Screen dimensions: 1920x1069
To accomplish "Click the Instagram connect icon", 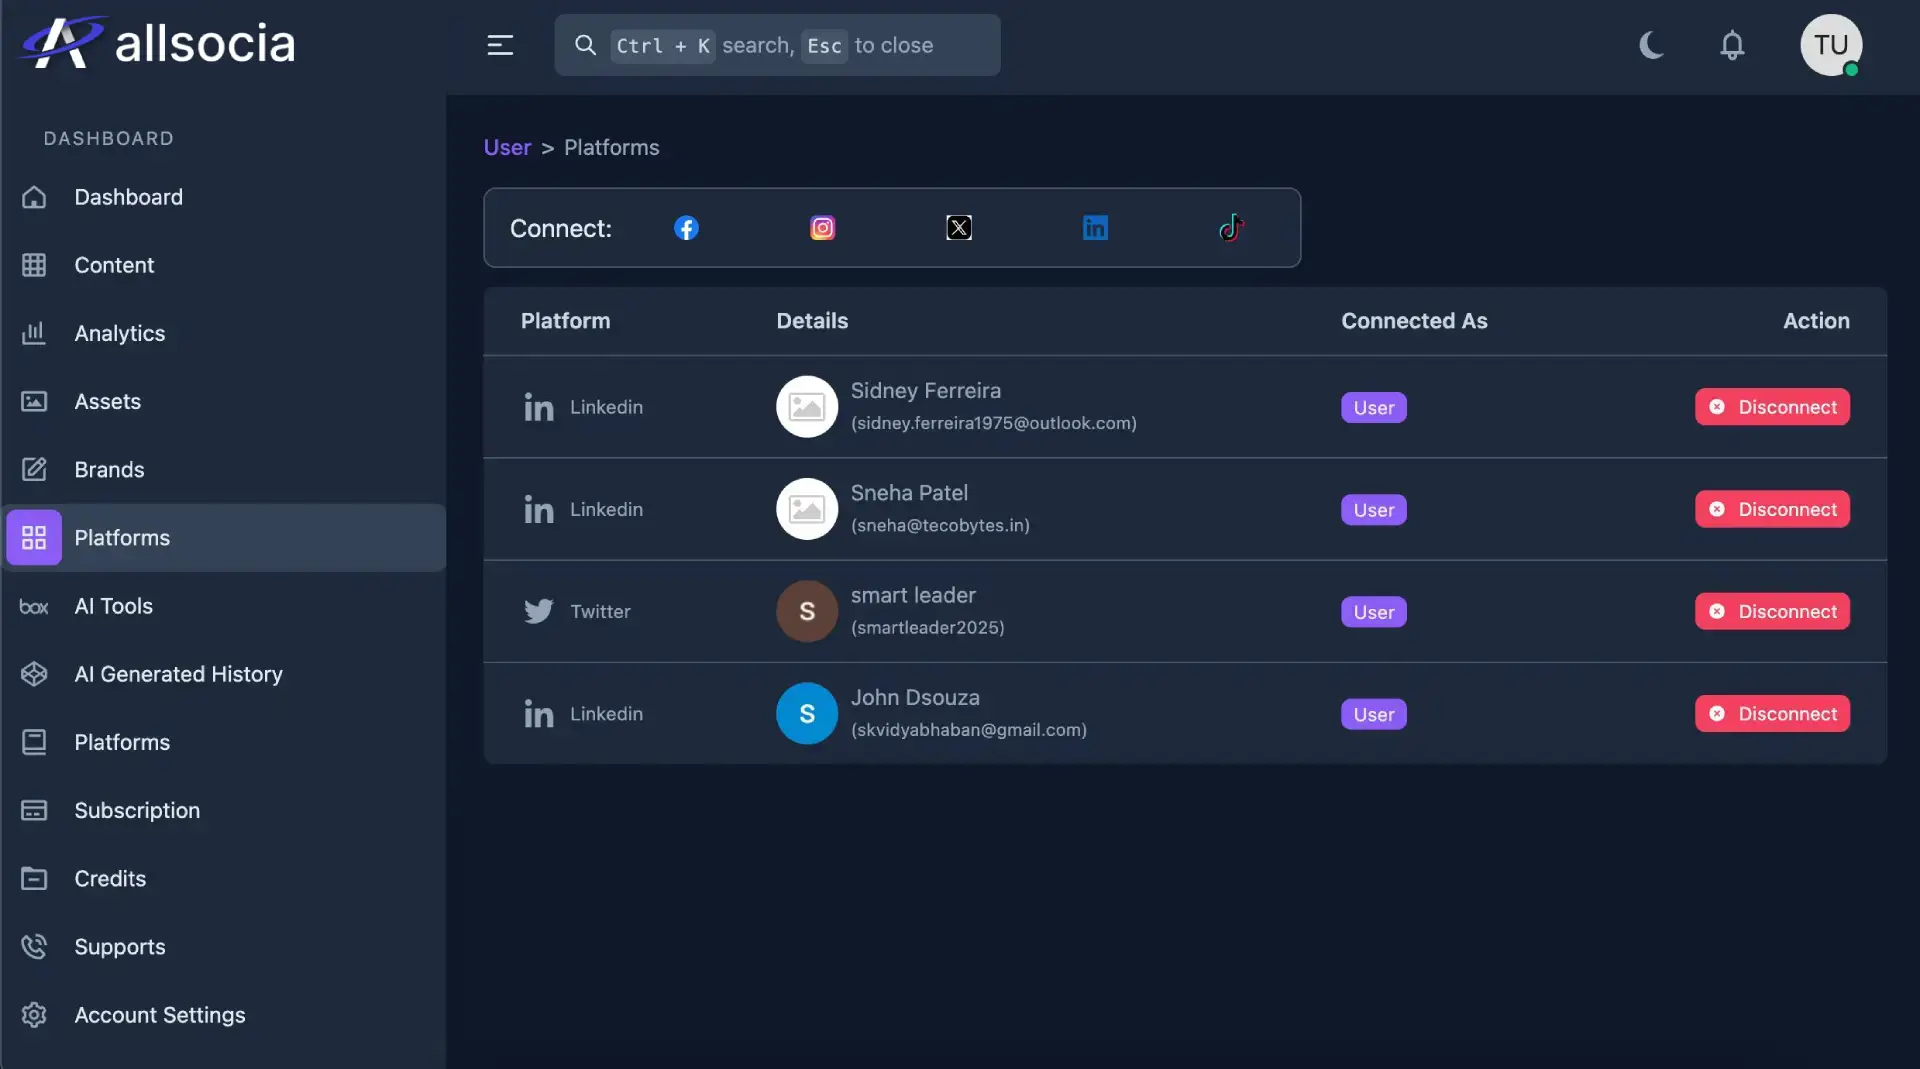I will [x=822, y=228].
